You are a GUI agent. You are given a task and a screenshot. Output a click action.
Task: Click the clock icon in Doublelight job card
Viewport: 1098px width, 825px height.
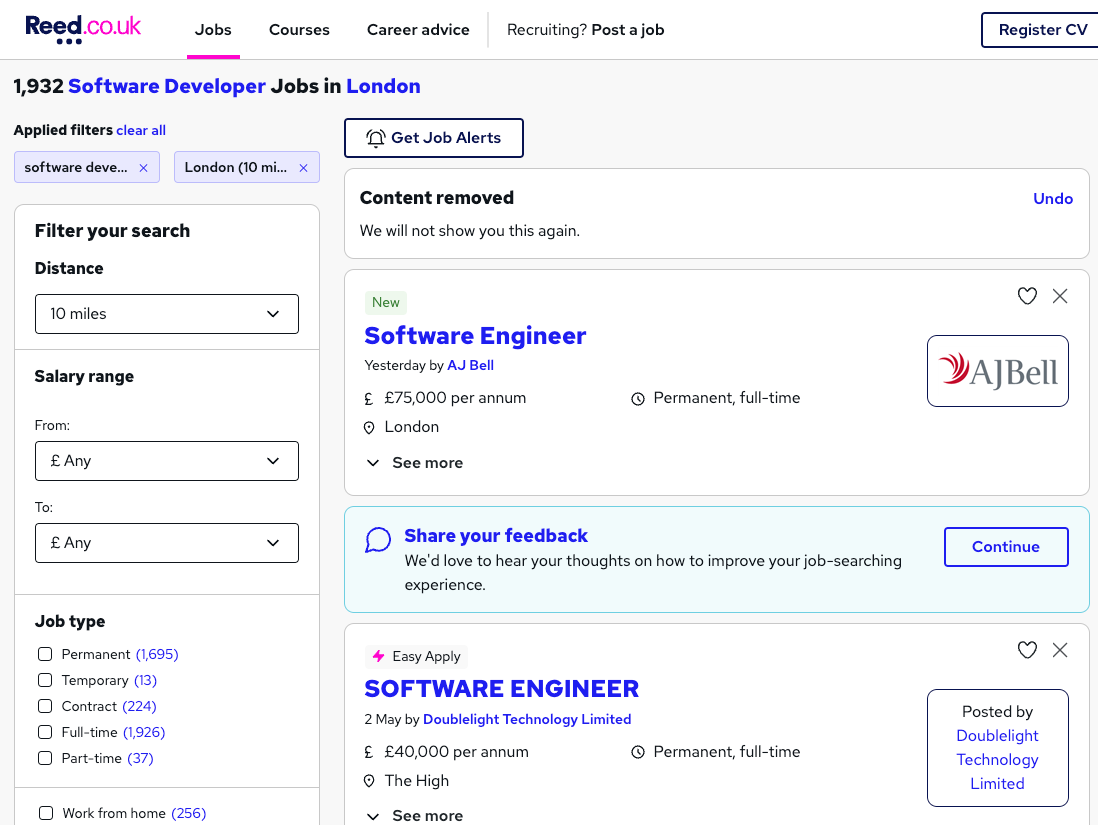[637, 753]
